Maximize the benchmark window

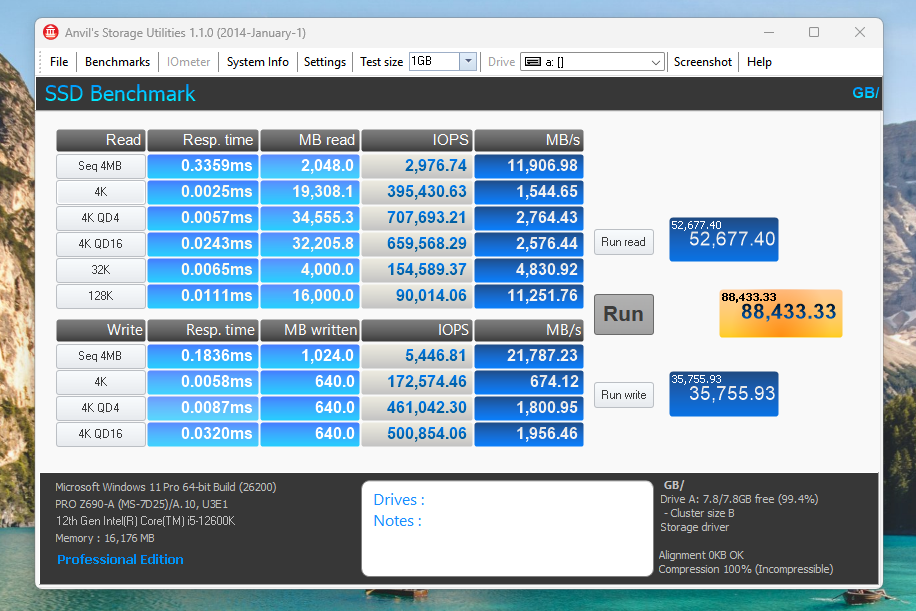tap(813, 32)
